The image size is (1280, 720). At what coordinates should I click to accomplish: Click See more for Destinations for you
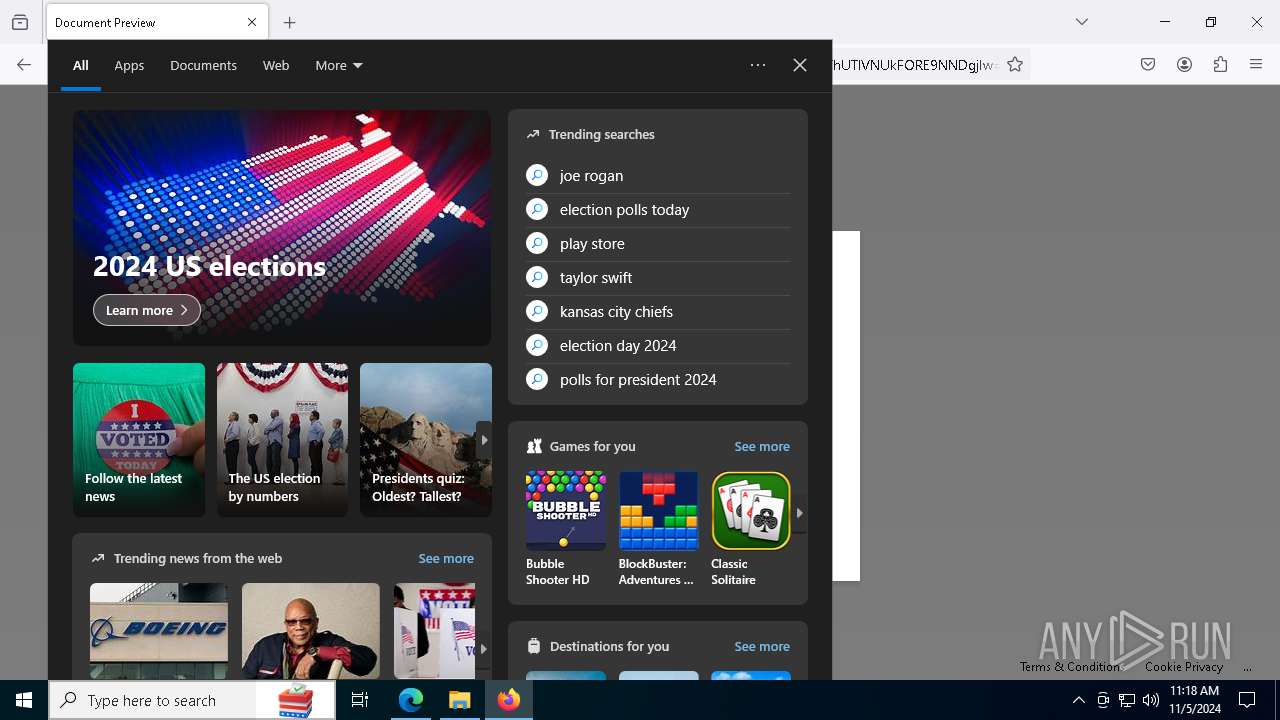coord(762,646)
